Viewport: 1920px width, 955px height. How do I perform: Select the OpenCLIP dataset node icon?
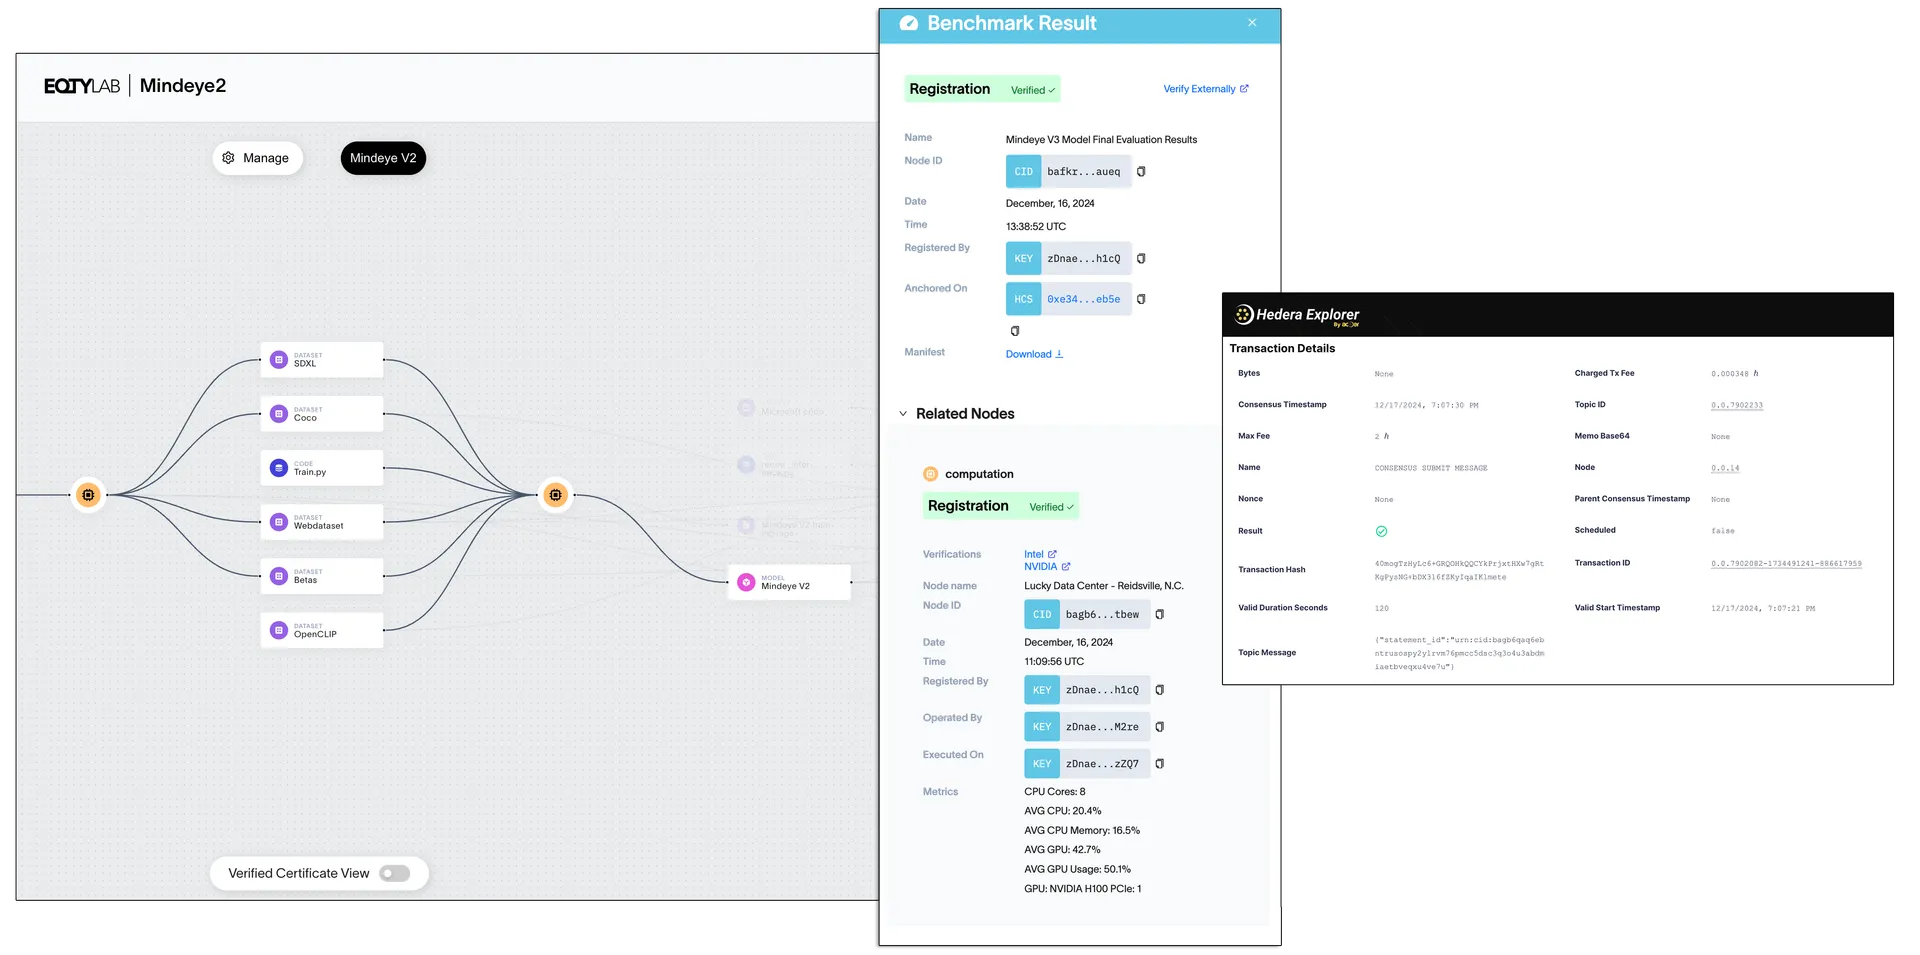279,630
